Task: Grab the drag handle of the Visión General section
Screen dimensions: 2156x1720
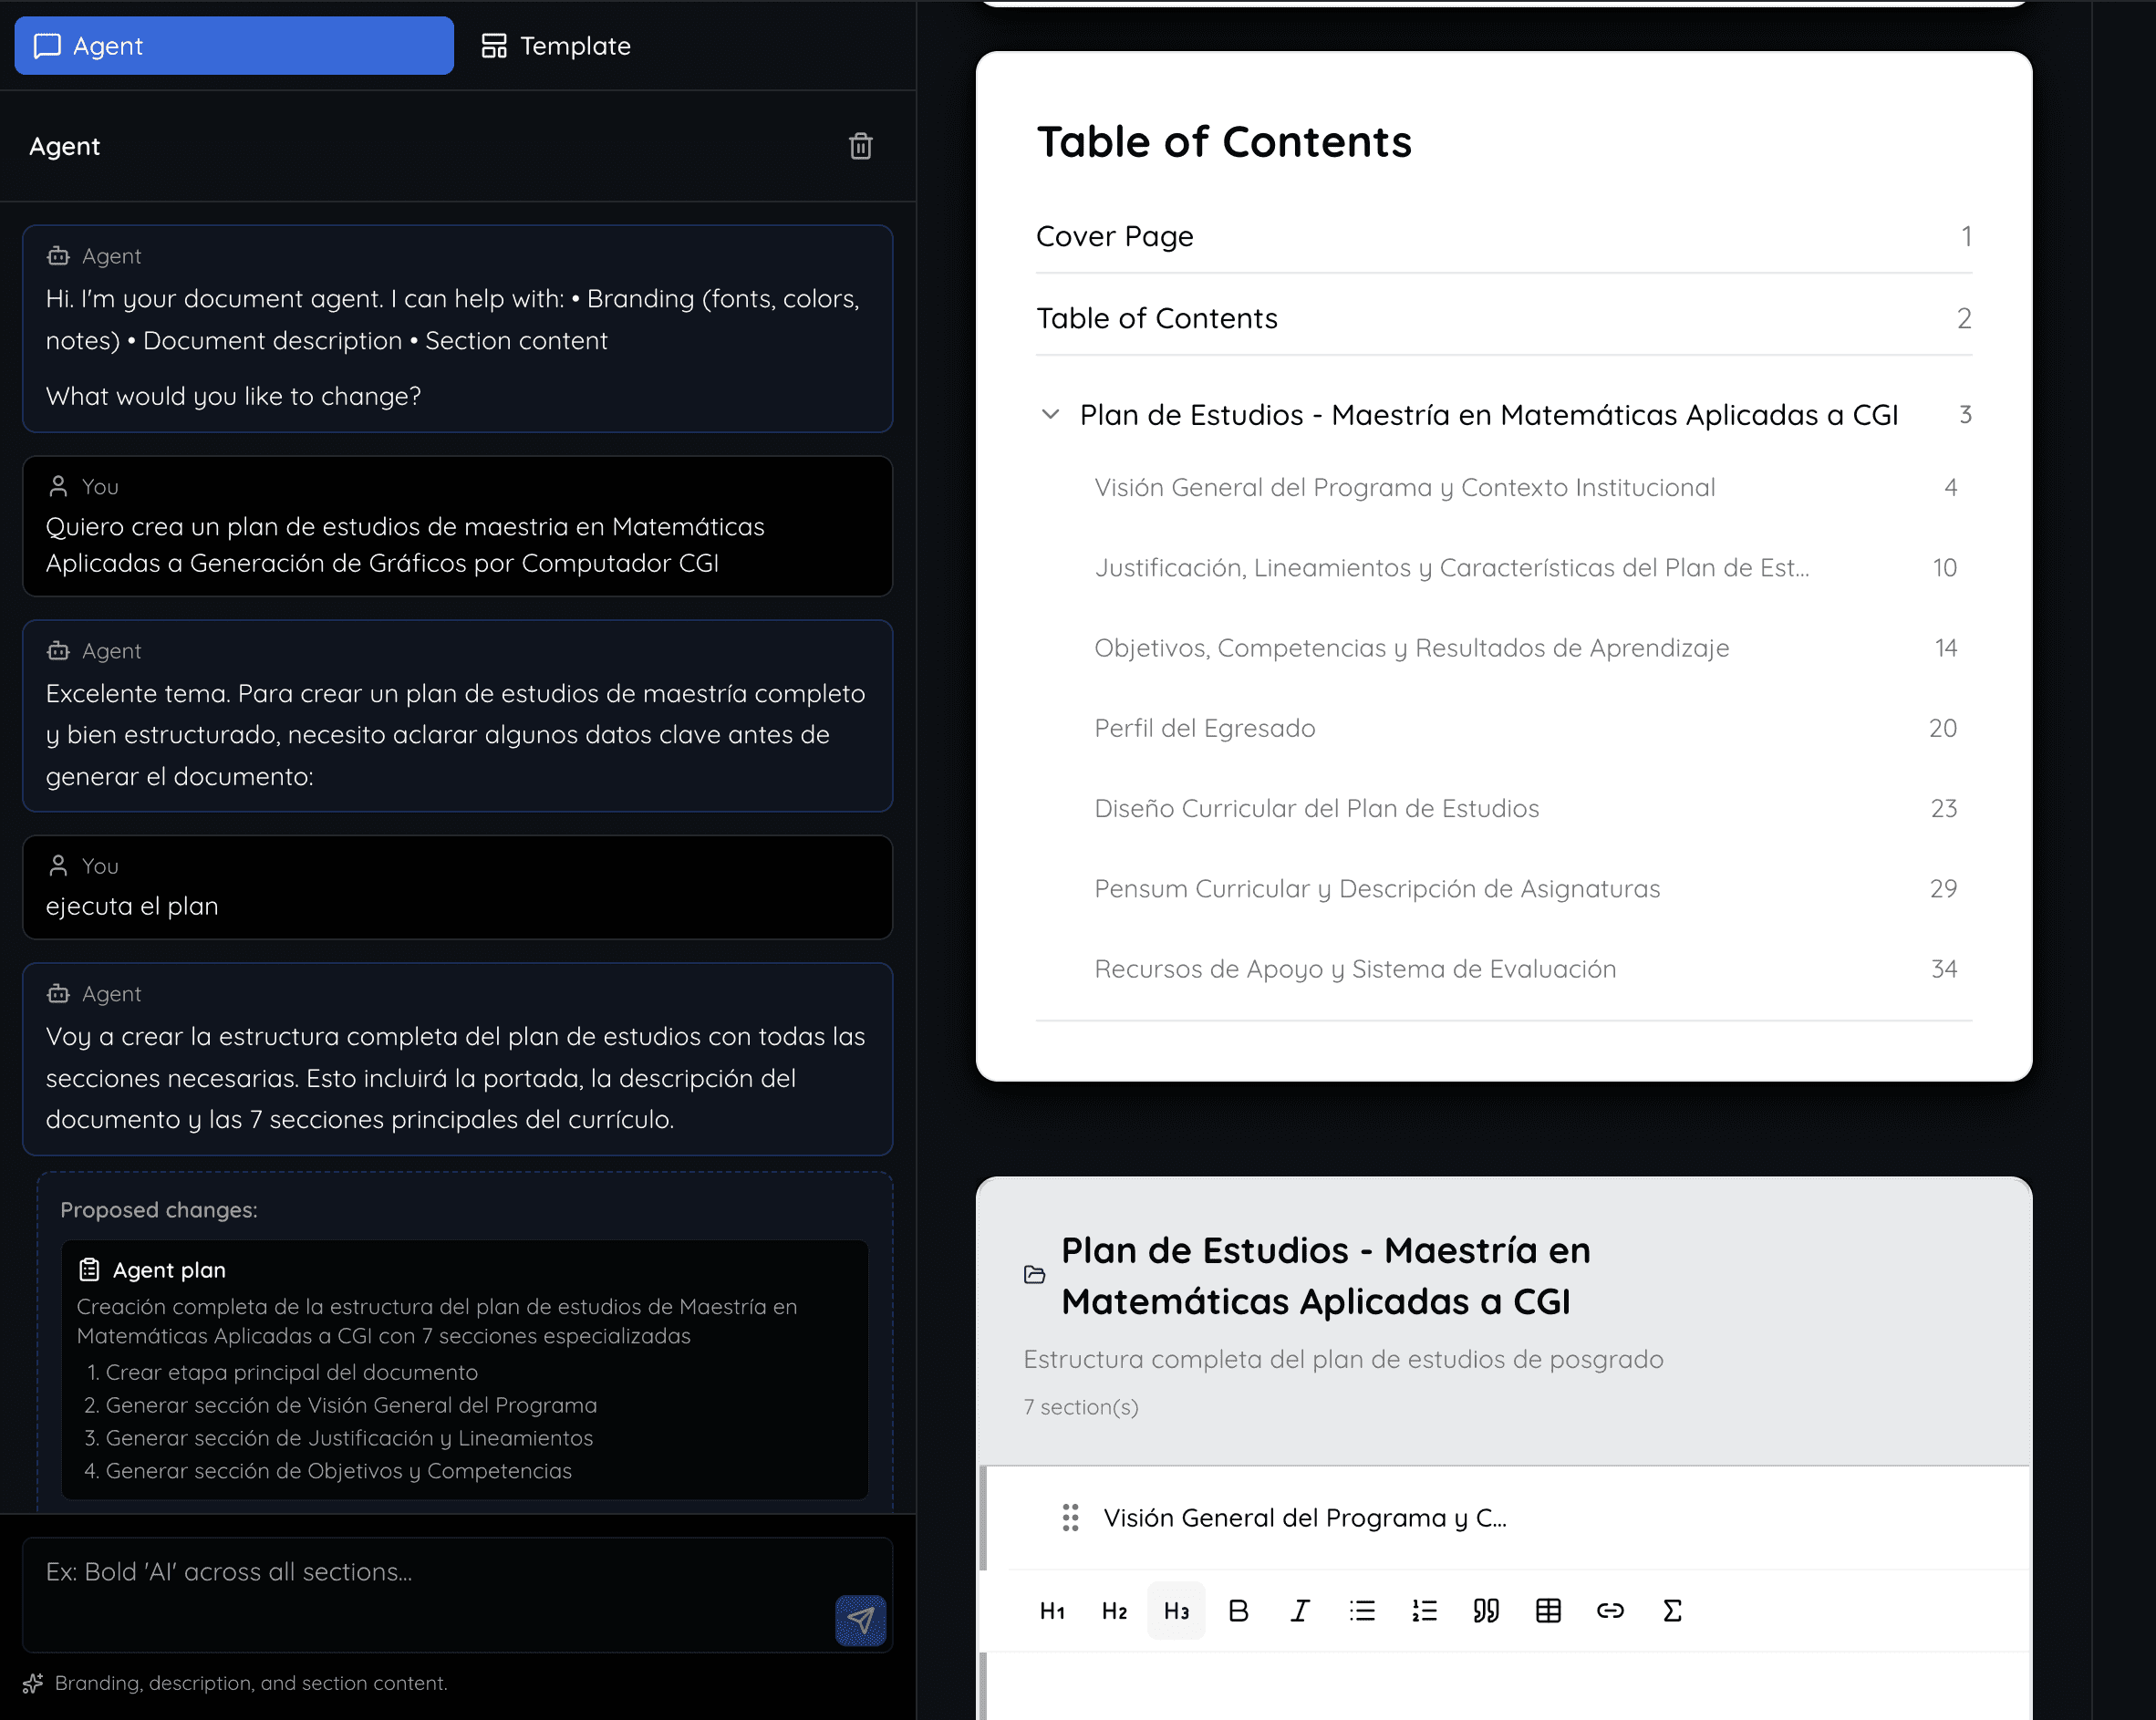Action: [1070, 1518]
